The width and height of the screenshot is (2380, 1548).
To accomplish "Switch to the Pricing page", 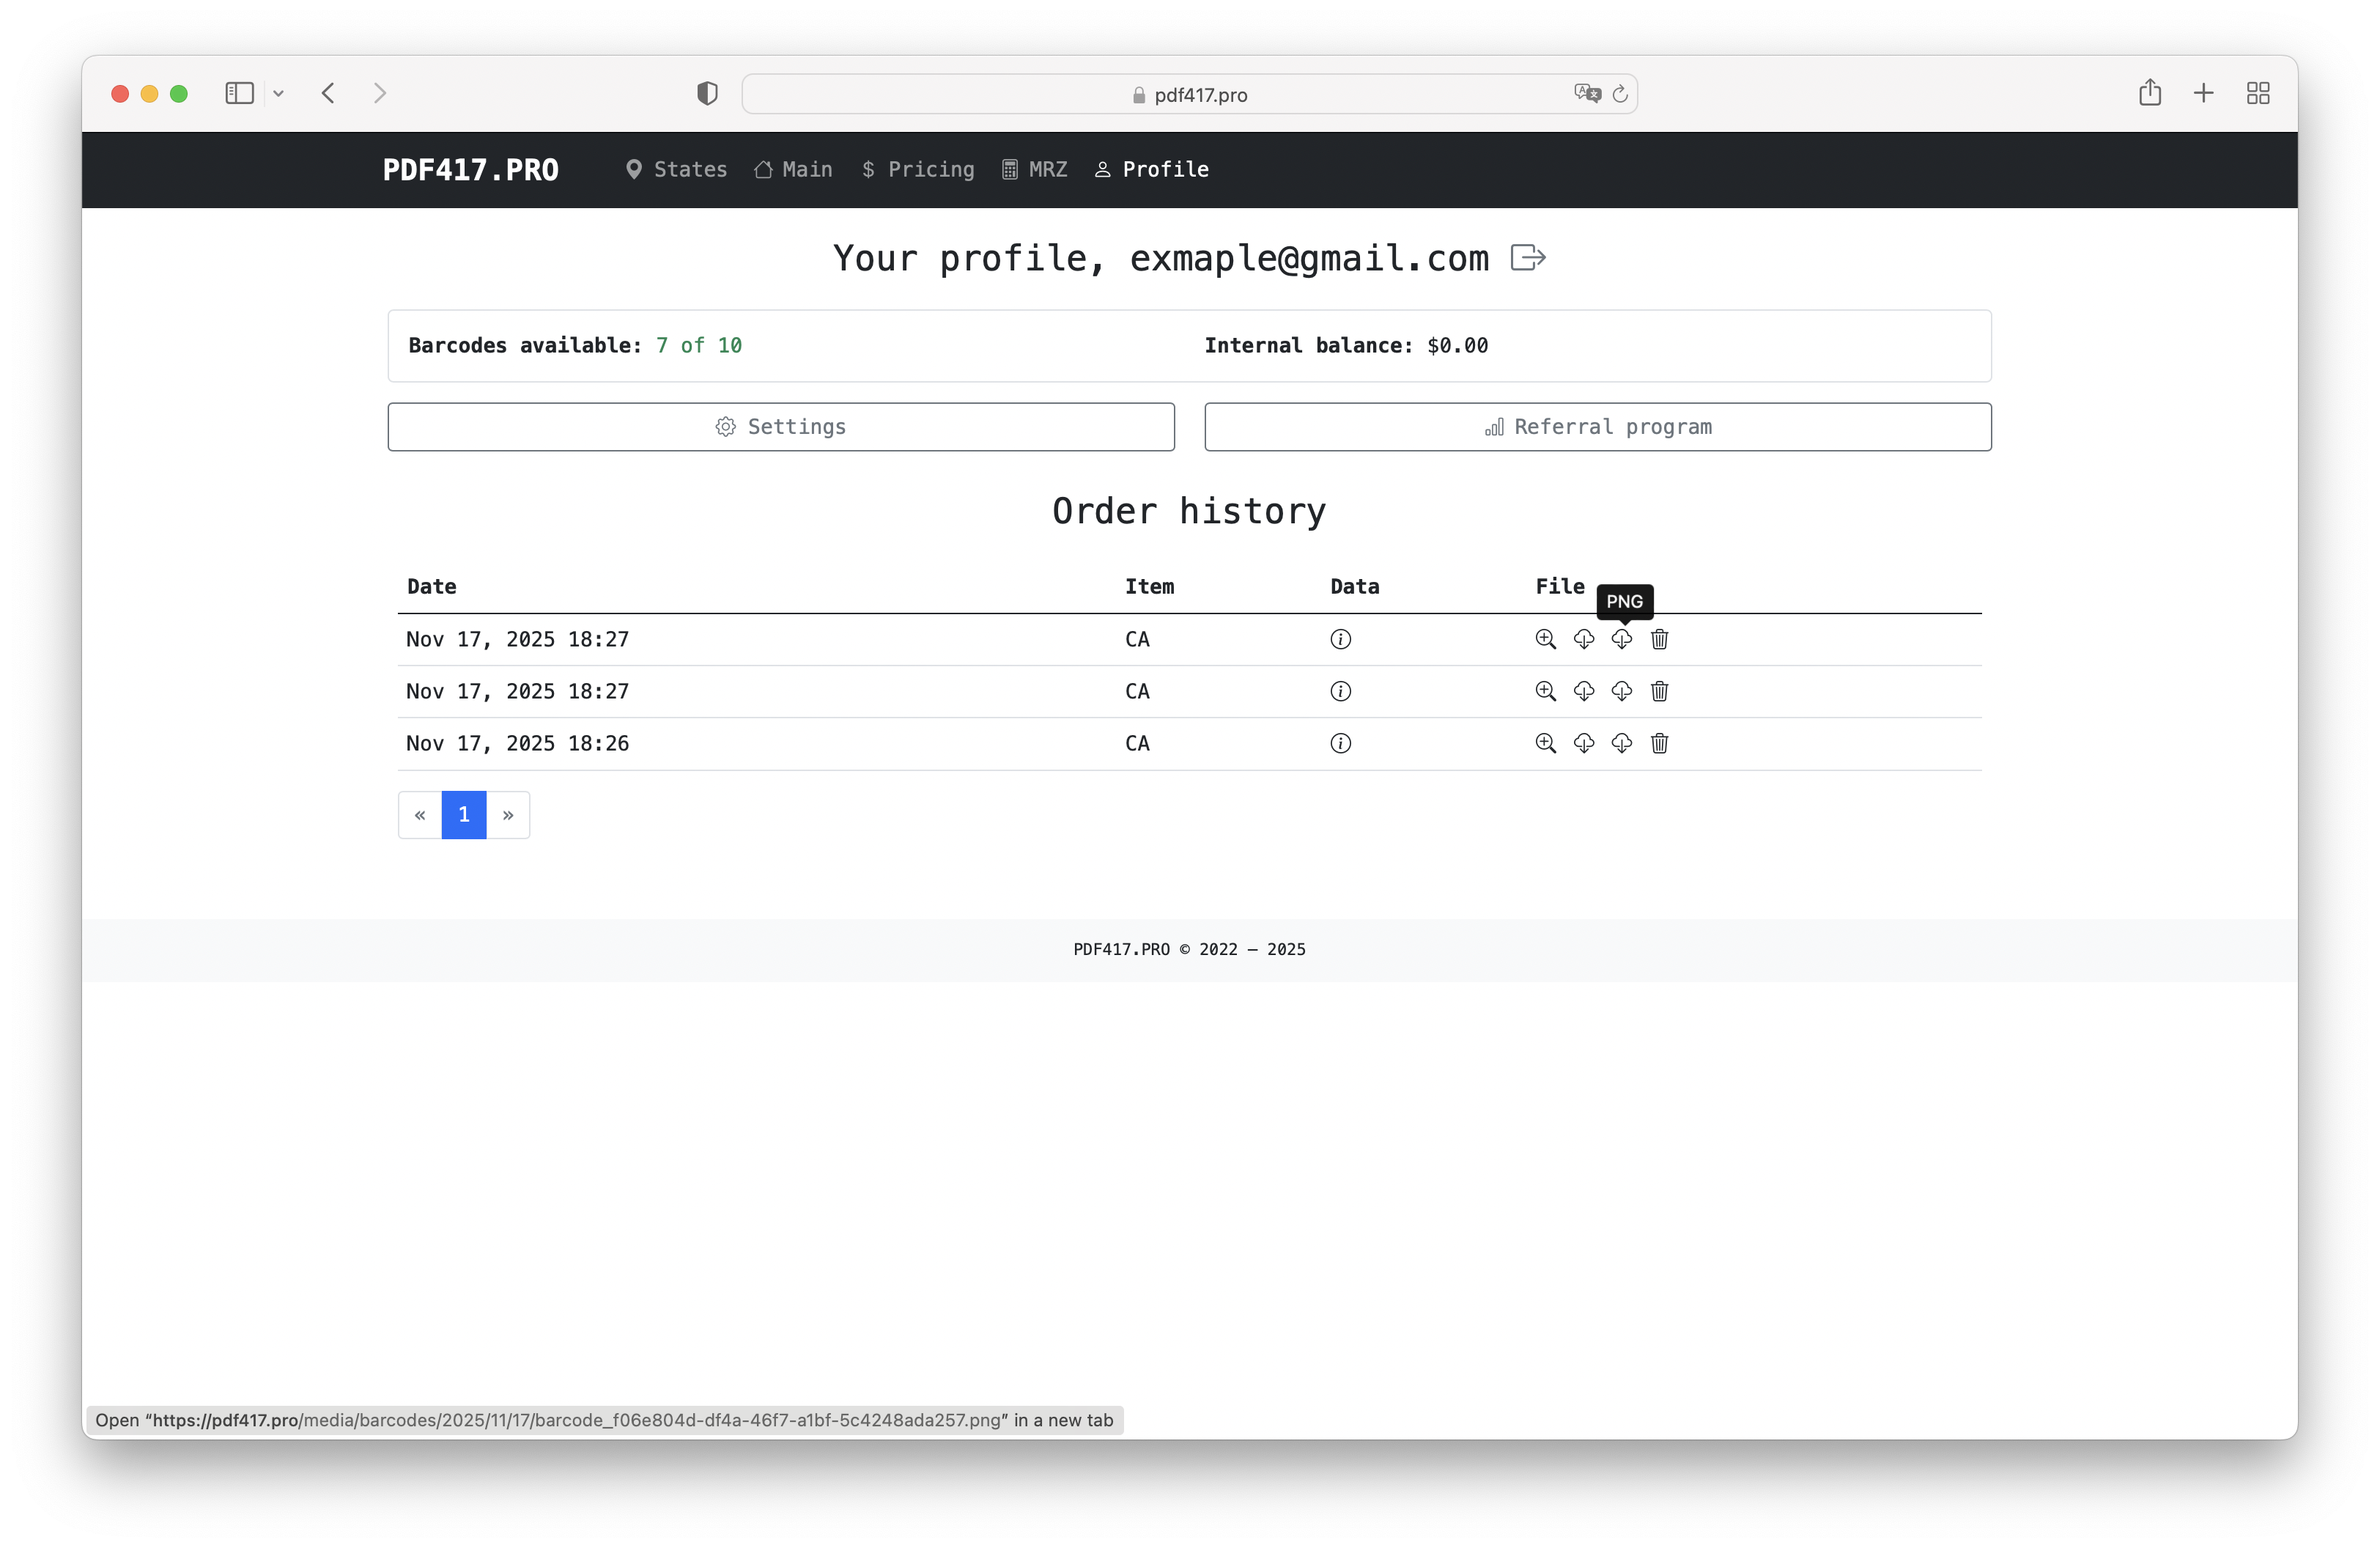I will coord(918,170).
